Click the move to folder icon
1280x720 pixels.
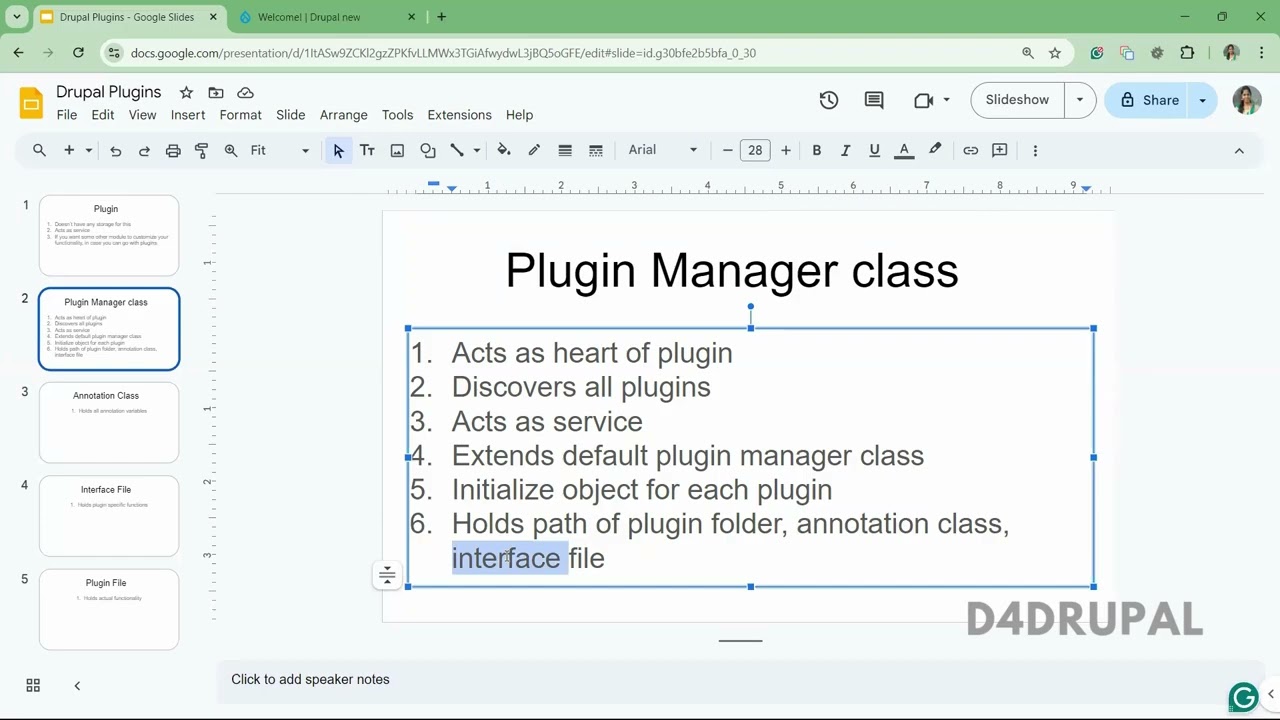click(216, 92)
